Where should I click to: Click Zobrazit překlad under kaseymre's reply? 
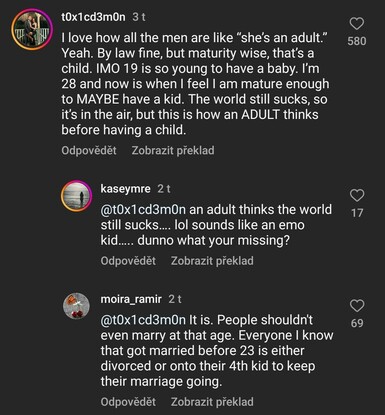coord(212,261)
